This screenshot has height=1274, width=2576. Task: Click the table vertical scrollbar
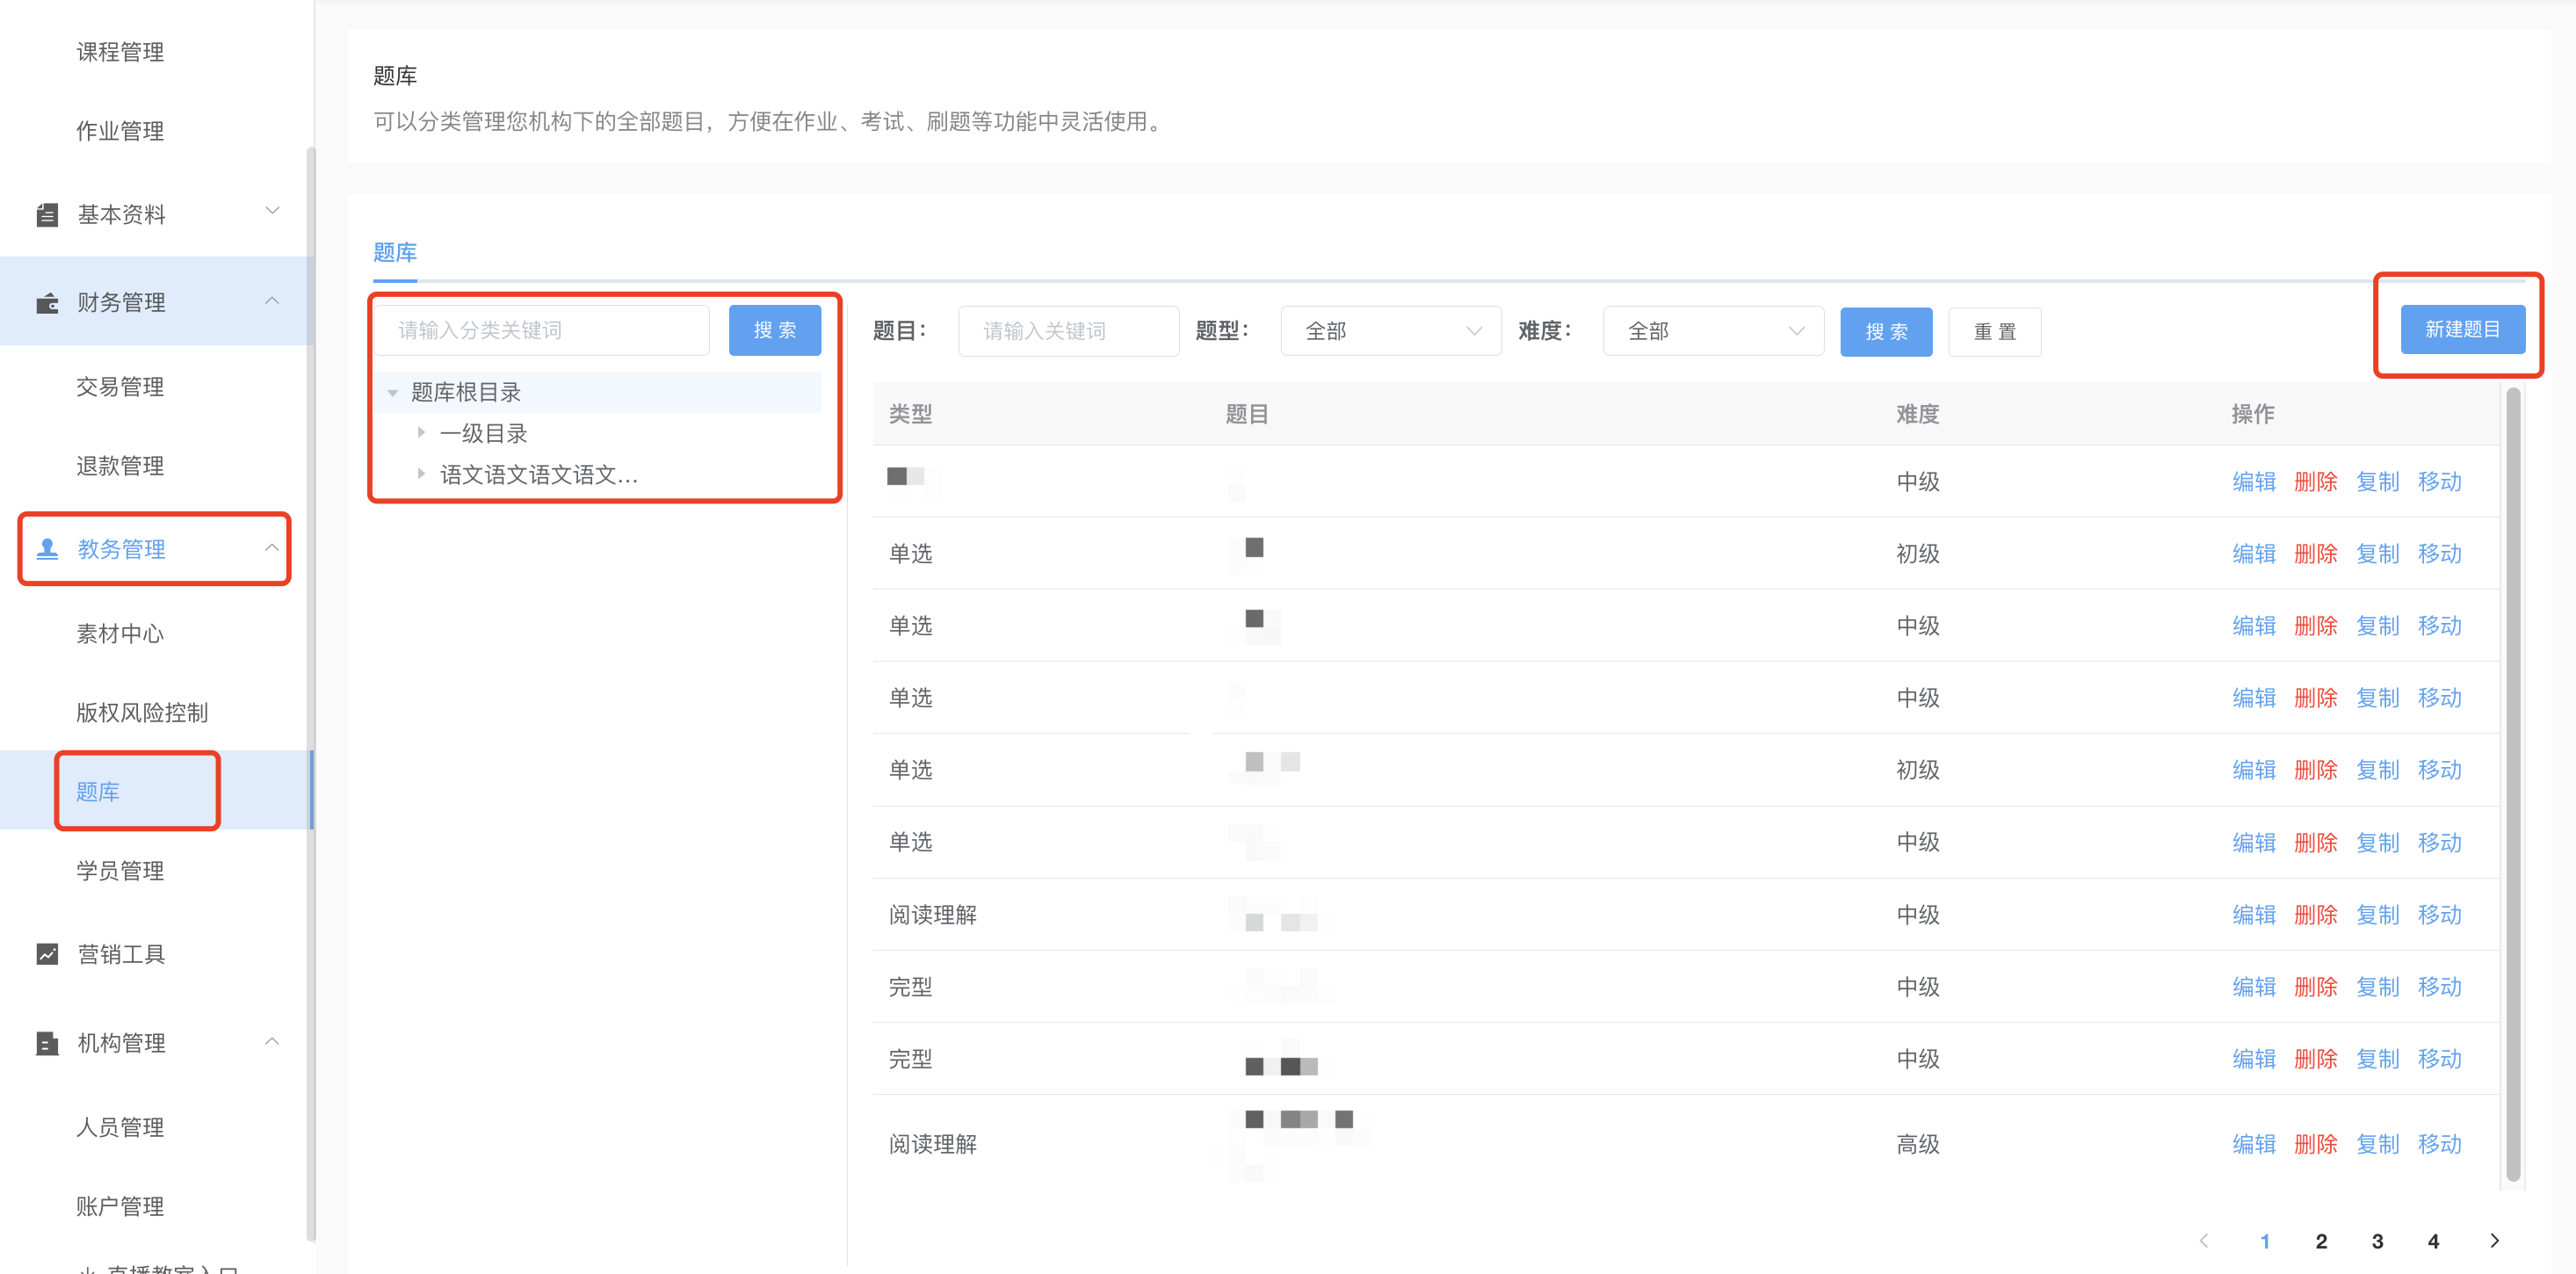[2513, 785]
